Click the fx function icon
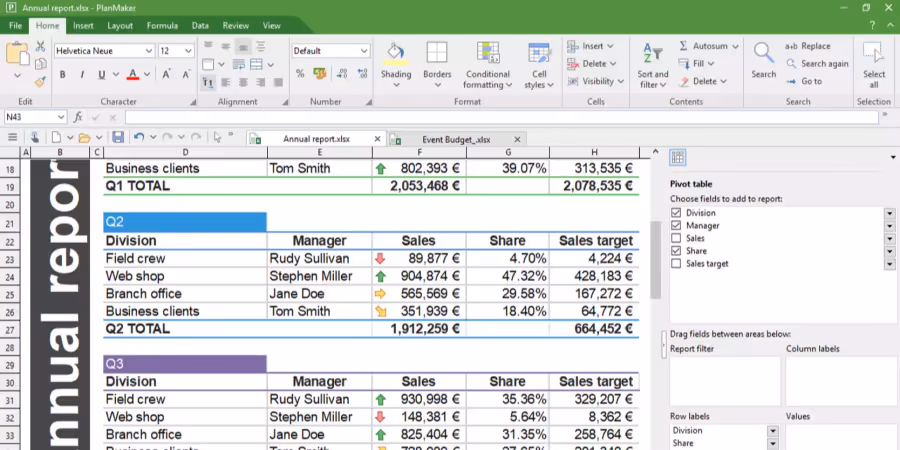Viewport: 900px width, 450px height. (x=78, y=117)
